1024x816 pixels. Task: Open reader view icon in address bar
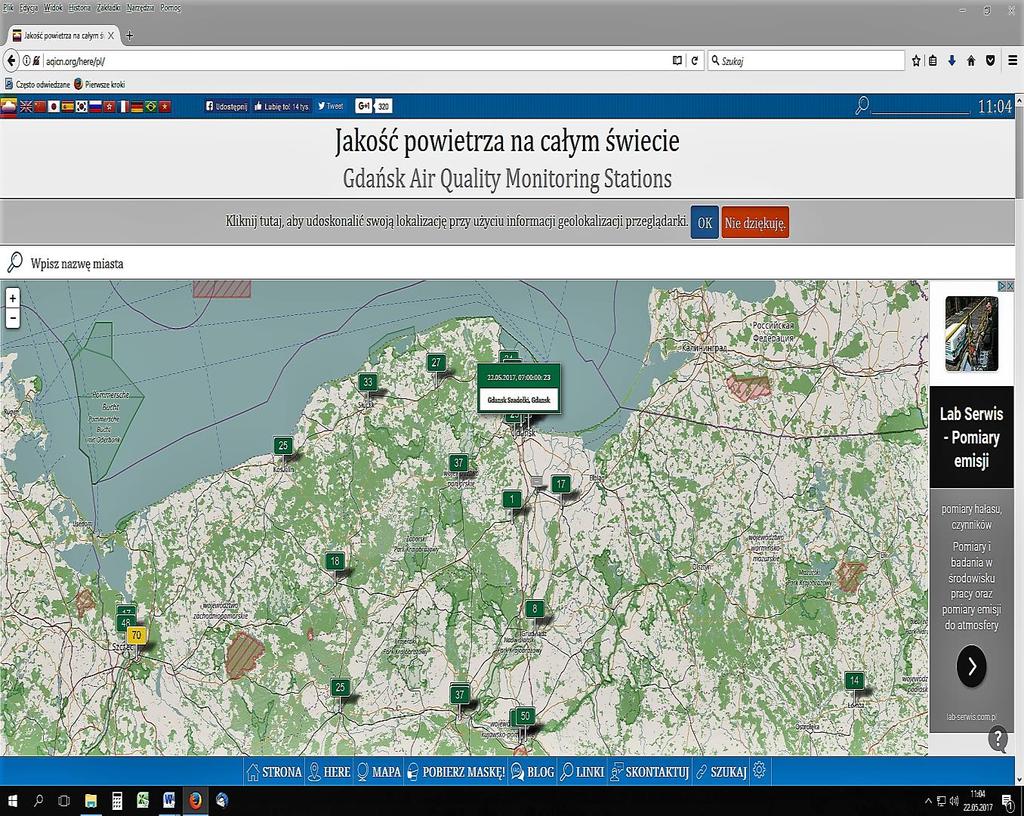click(x=677, y=61)
